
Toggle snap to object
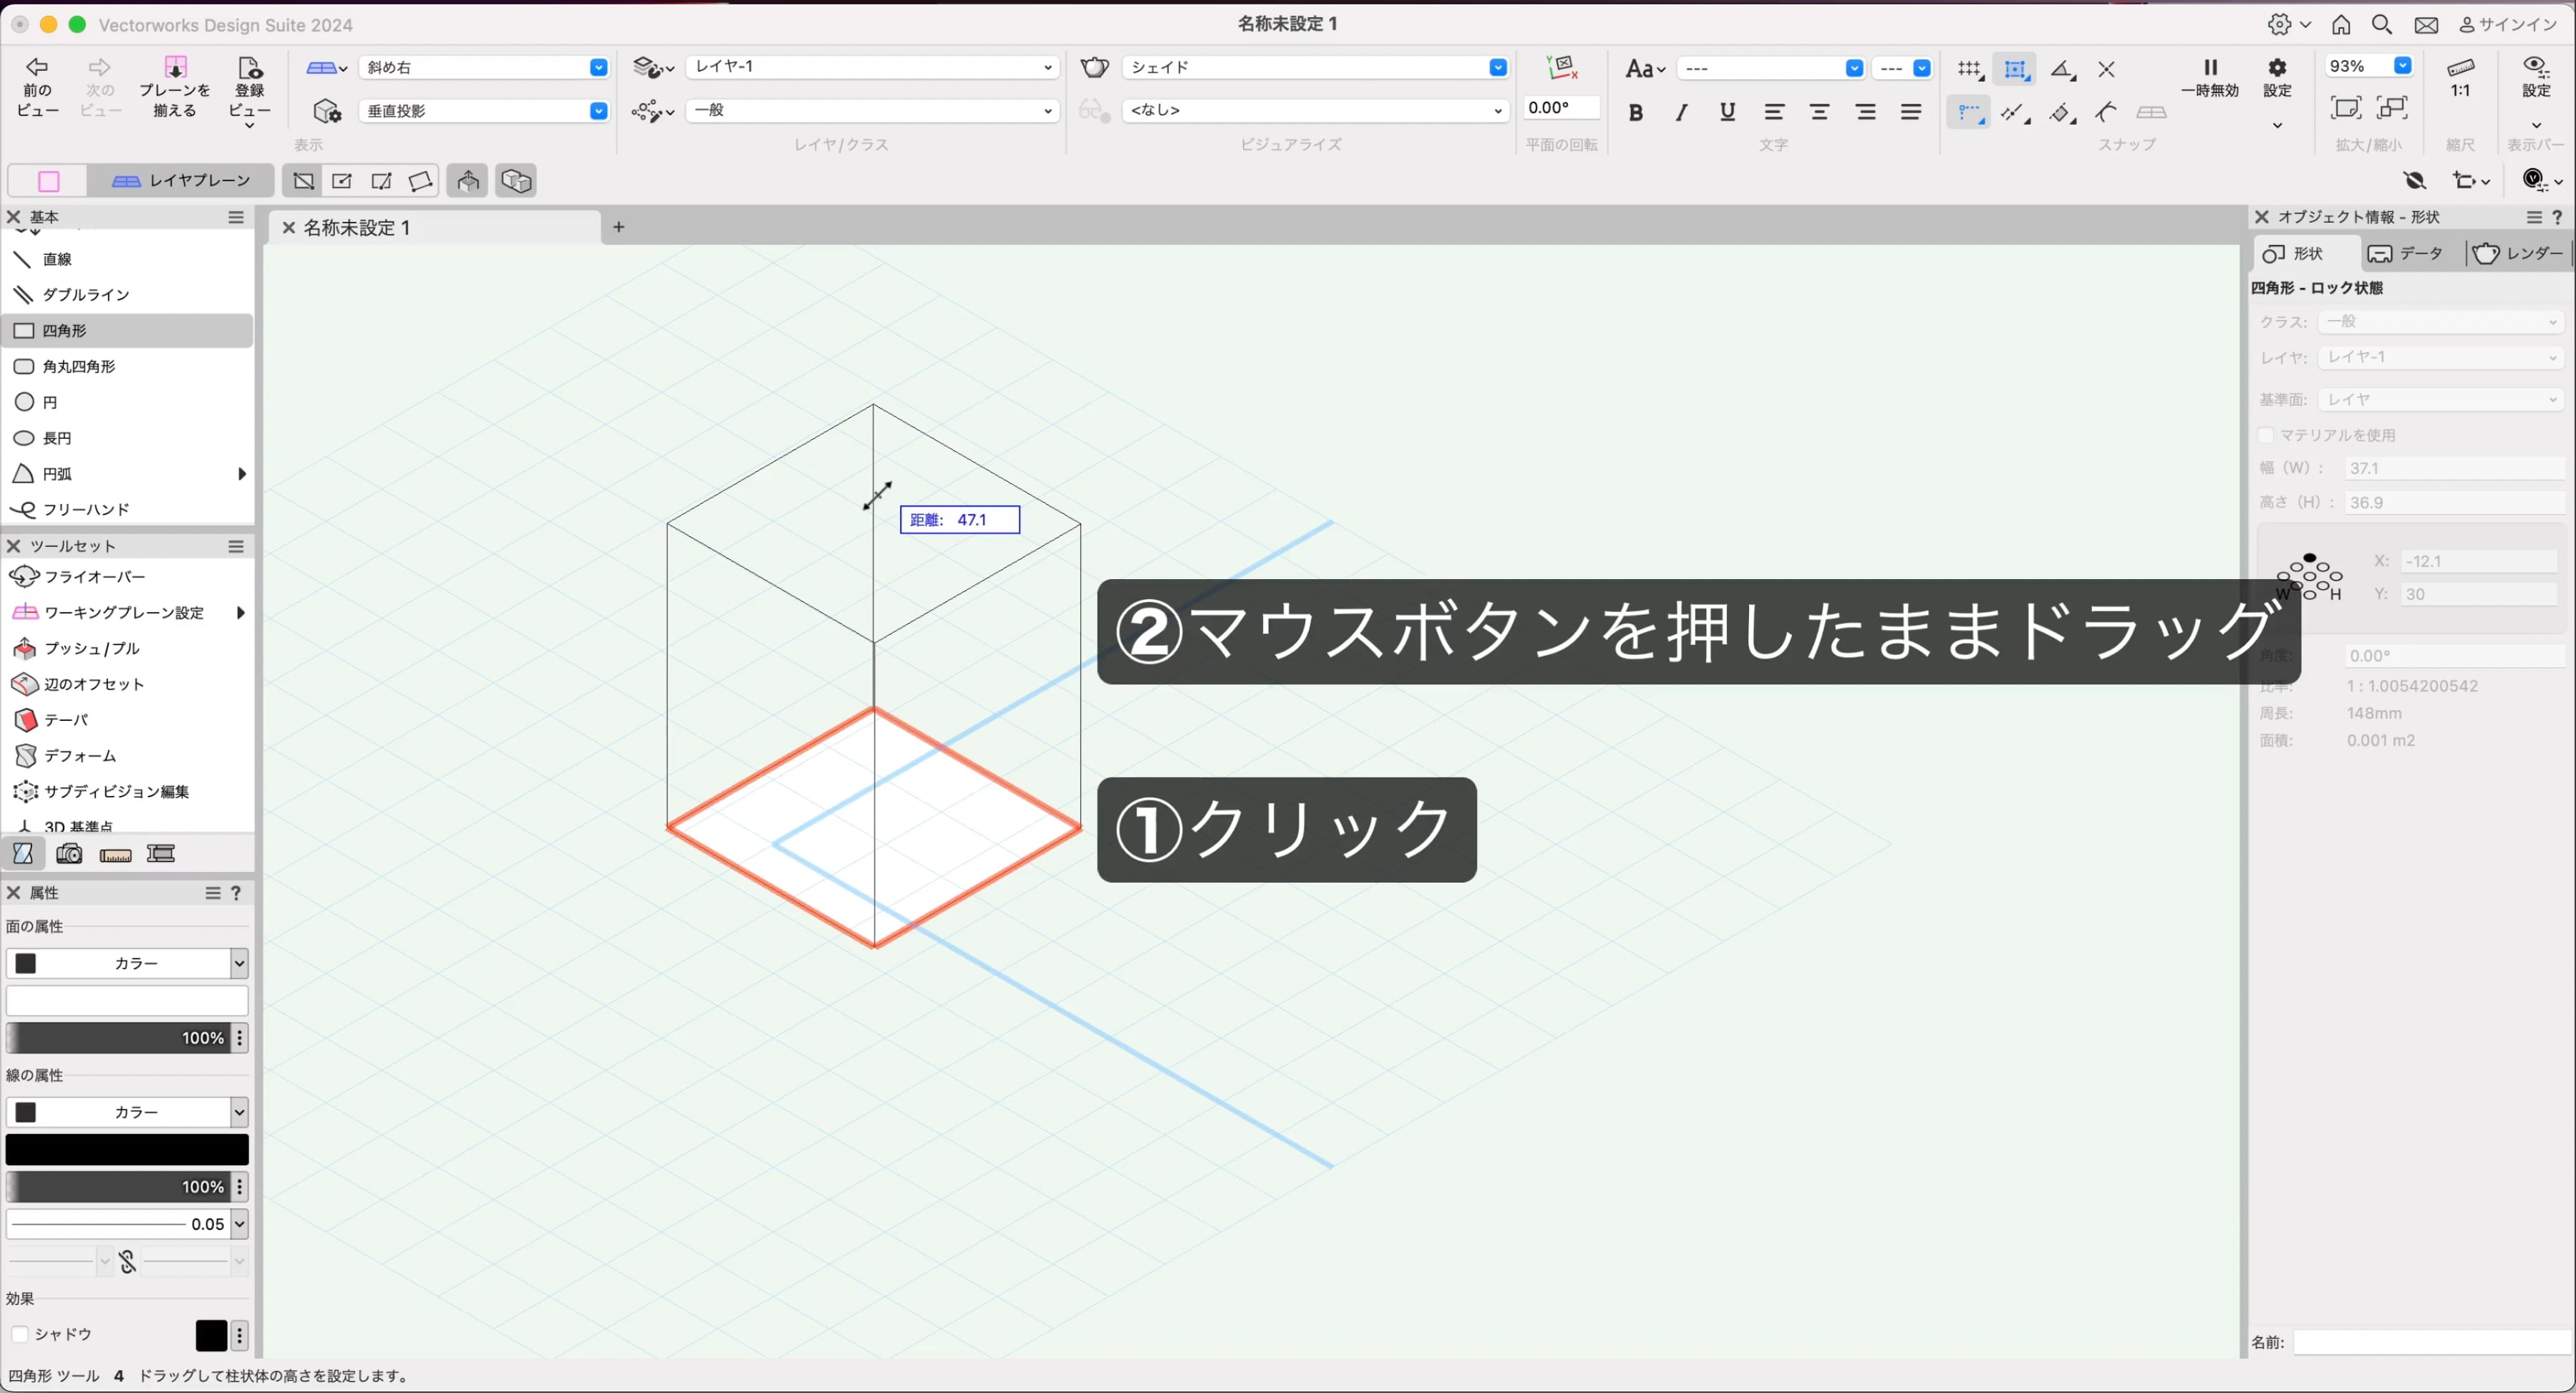pos(2015,69)
